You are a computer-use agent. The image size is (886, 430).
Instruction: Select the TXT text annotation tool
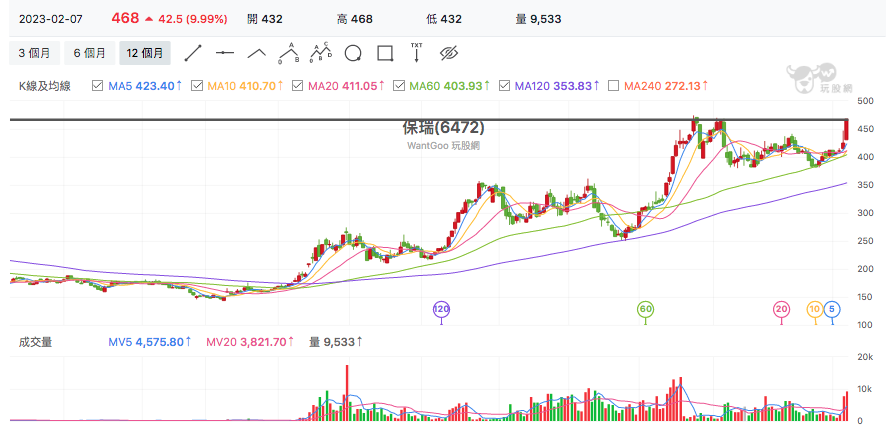[x=416, y=52]
